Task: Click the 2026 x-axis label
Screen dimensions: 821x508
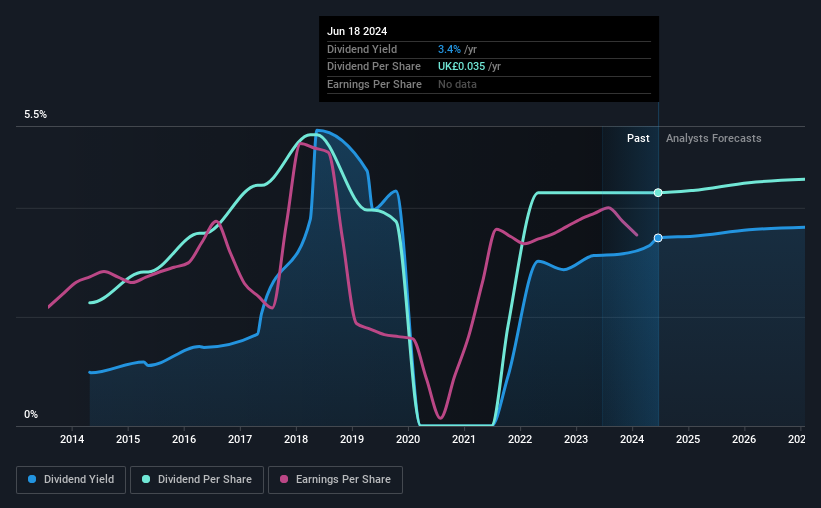Action: coord(744,439)
